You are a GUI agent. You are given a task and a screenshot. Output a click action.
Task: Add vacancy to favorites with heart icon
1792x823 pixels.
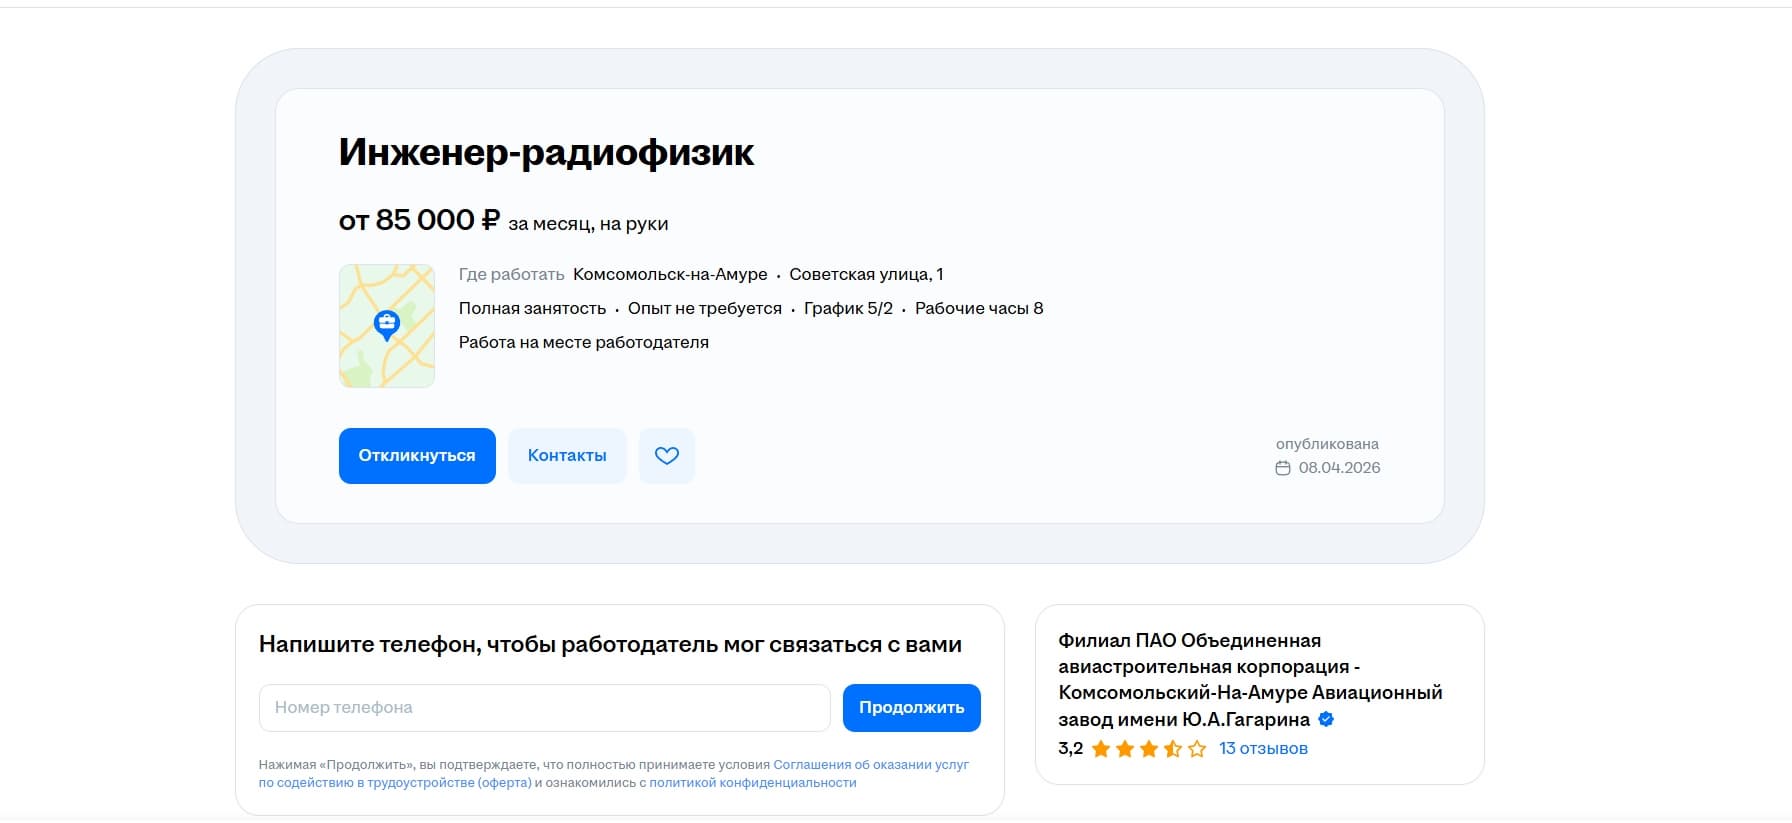click(x=666, y=456)
